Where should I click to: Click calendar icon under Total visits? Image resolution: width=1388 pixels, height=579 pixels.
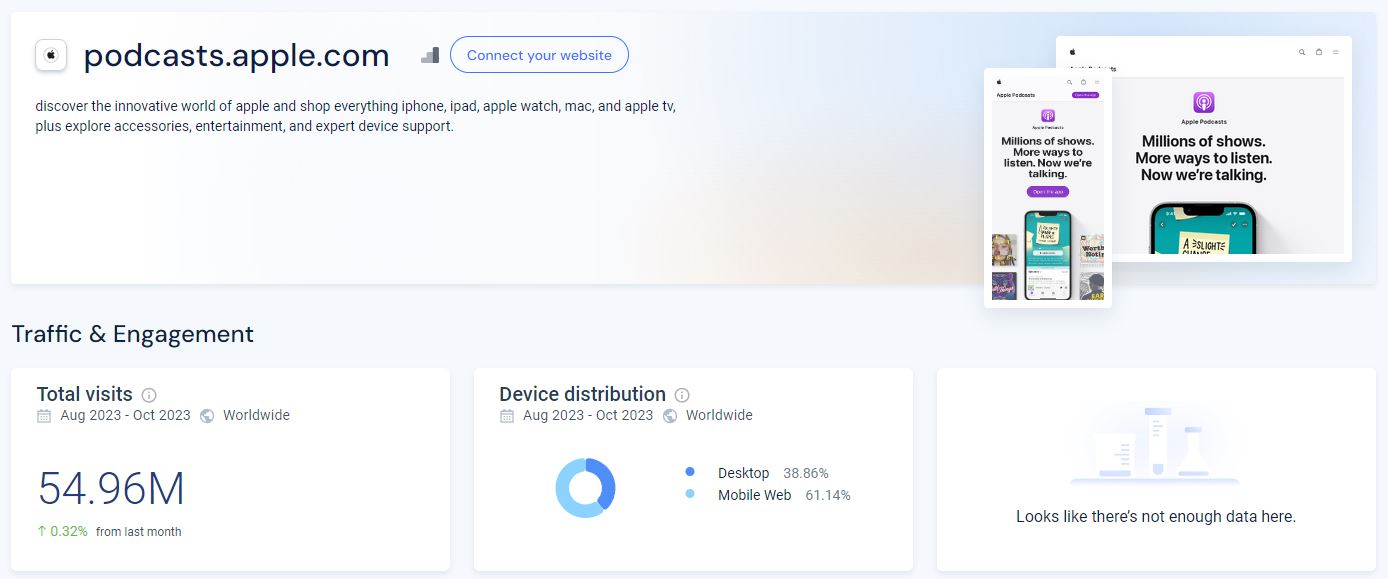pyautogui.click(x=44, y=416)
